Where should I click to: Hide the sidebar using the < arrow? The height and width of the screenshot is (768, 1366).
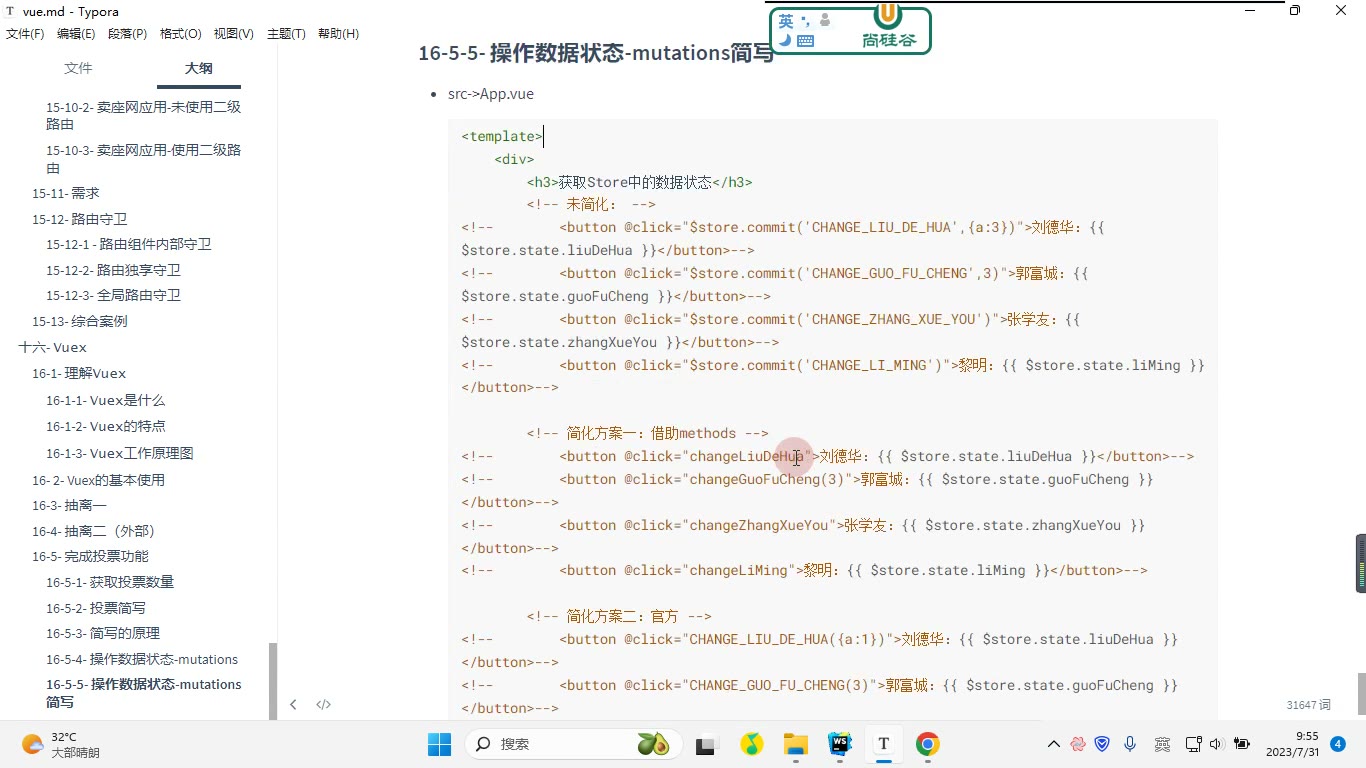293,705
